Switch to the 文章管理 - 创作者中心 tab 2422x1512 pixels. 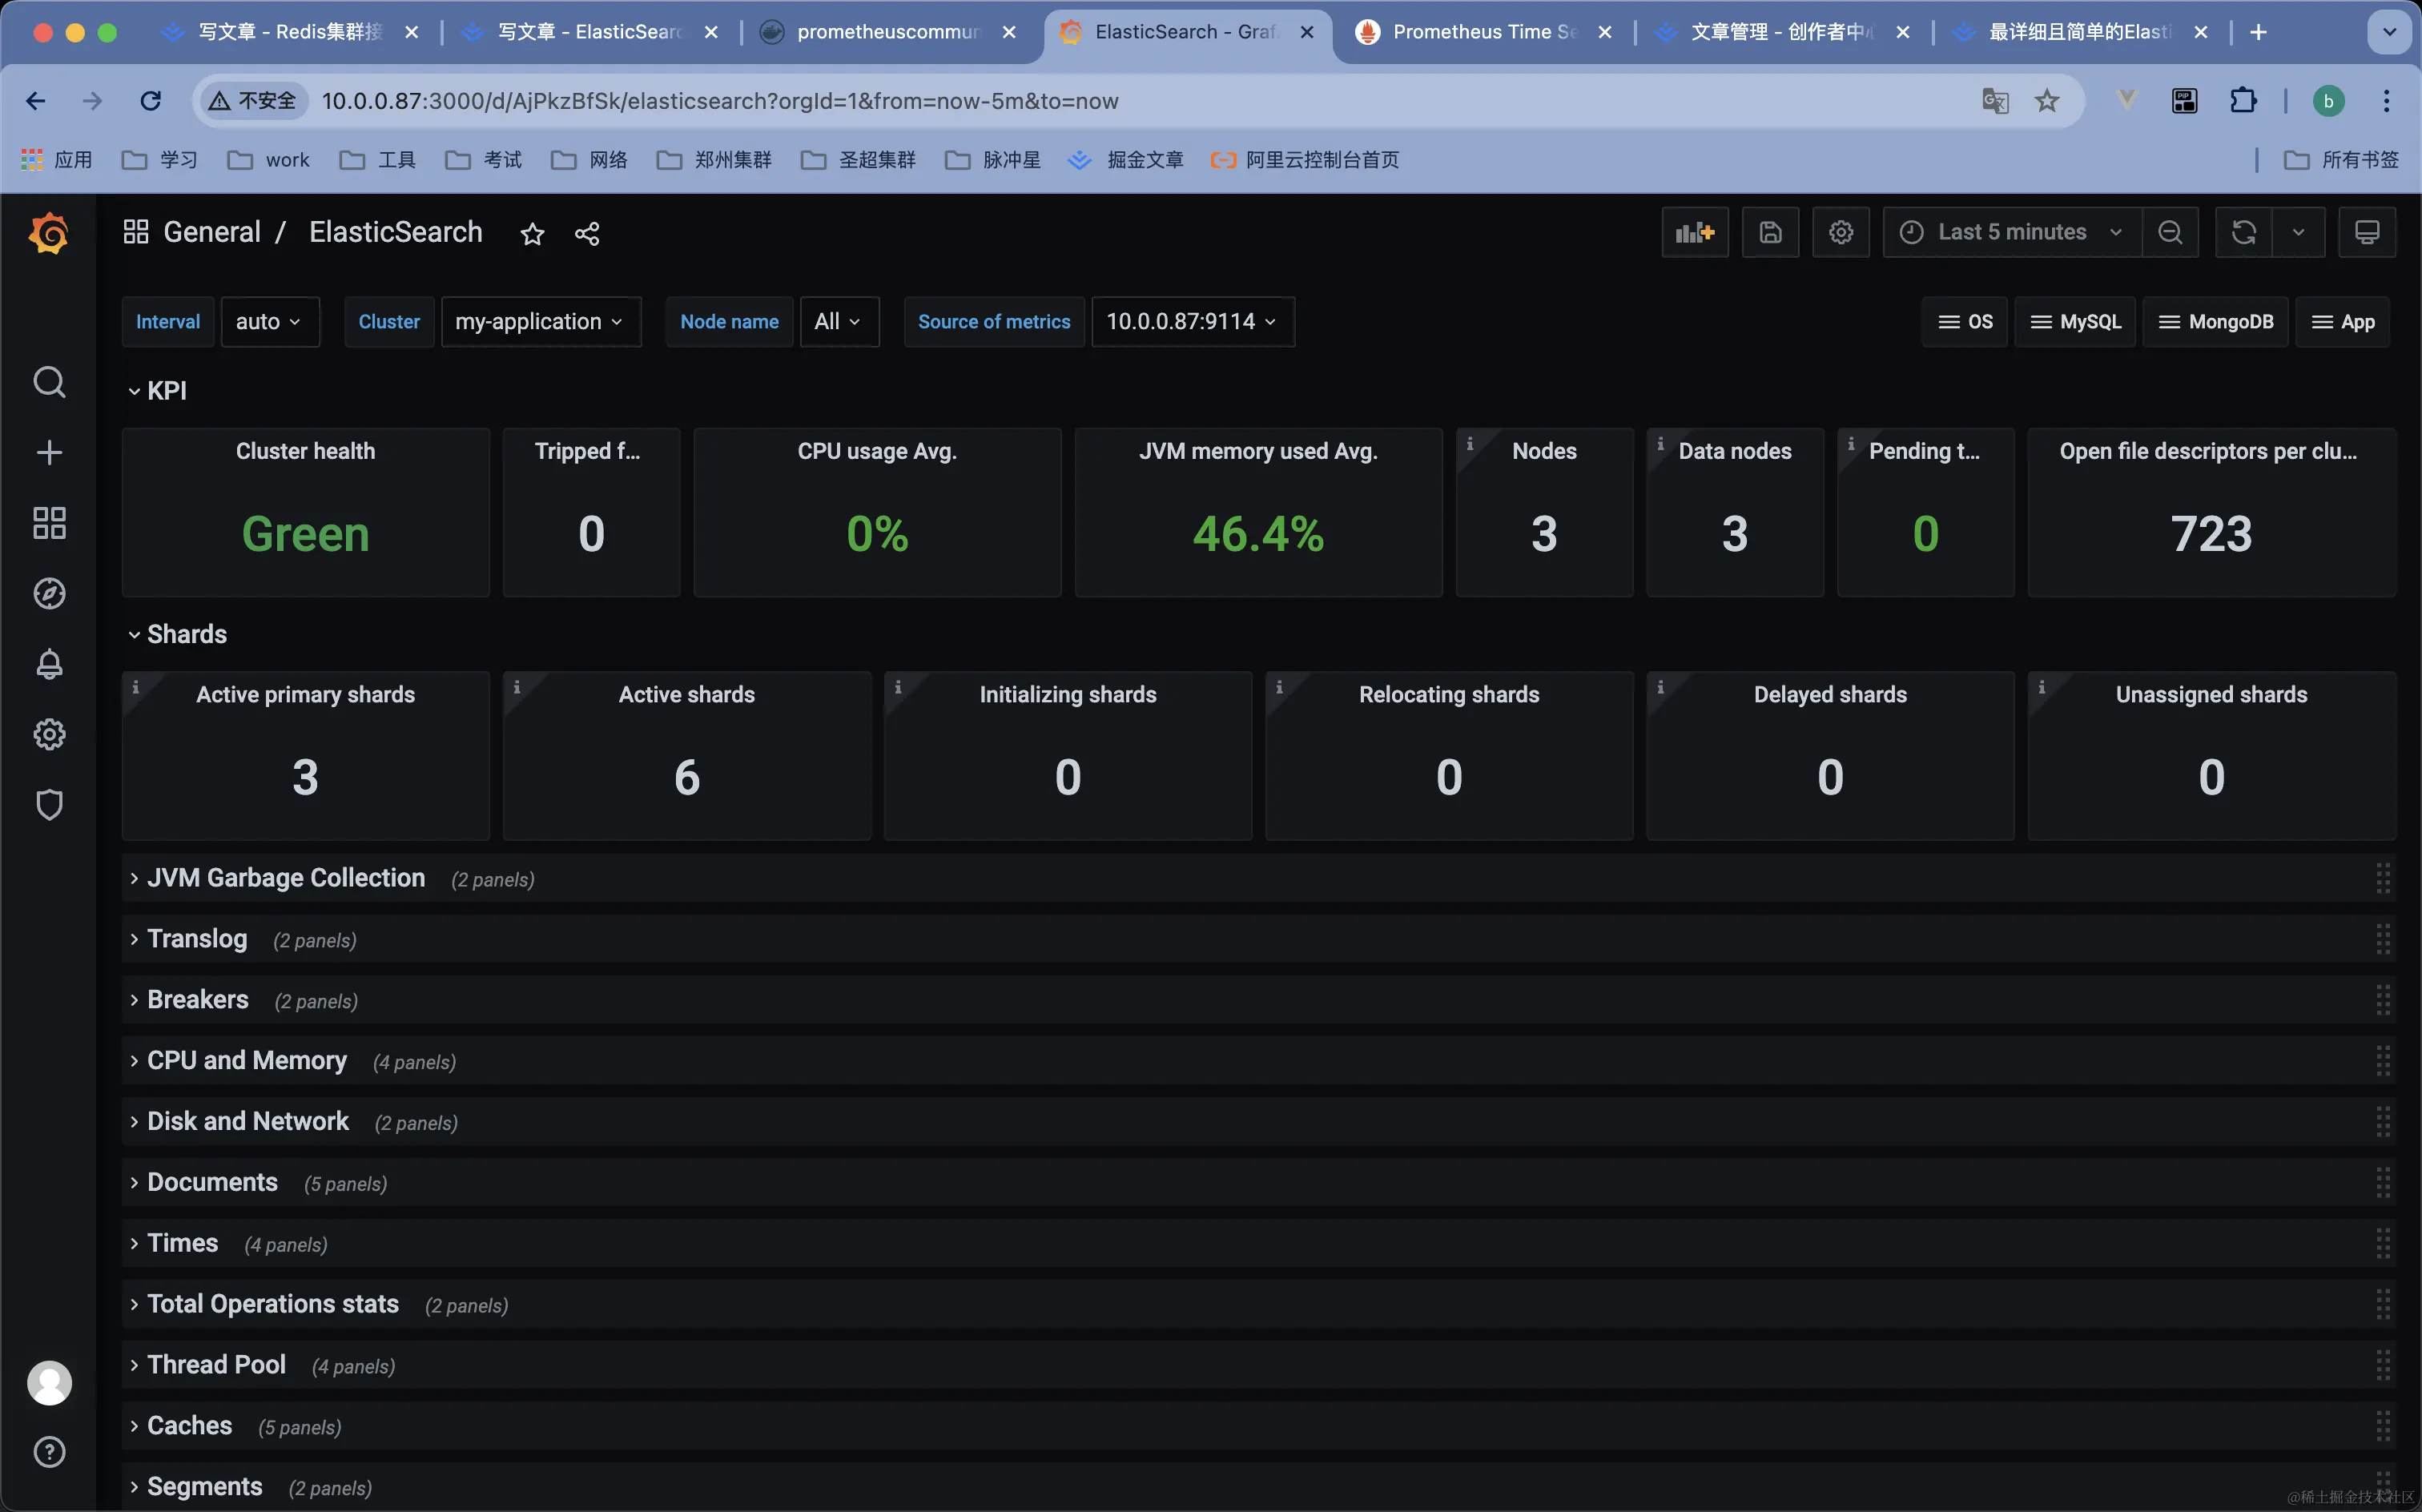1782,32
